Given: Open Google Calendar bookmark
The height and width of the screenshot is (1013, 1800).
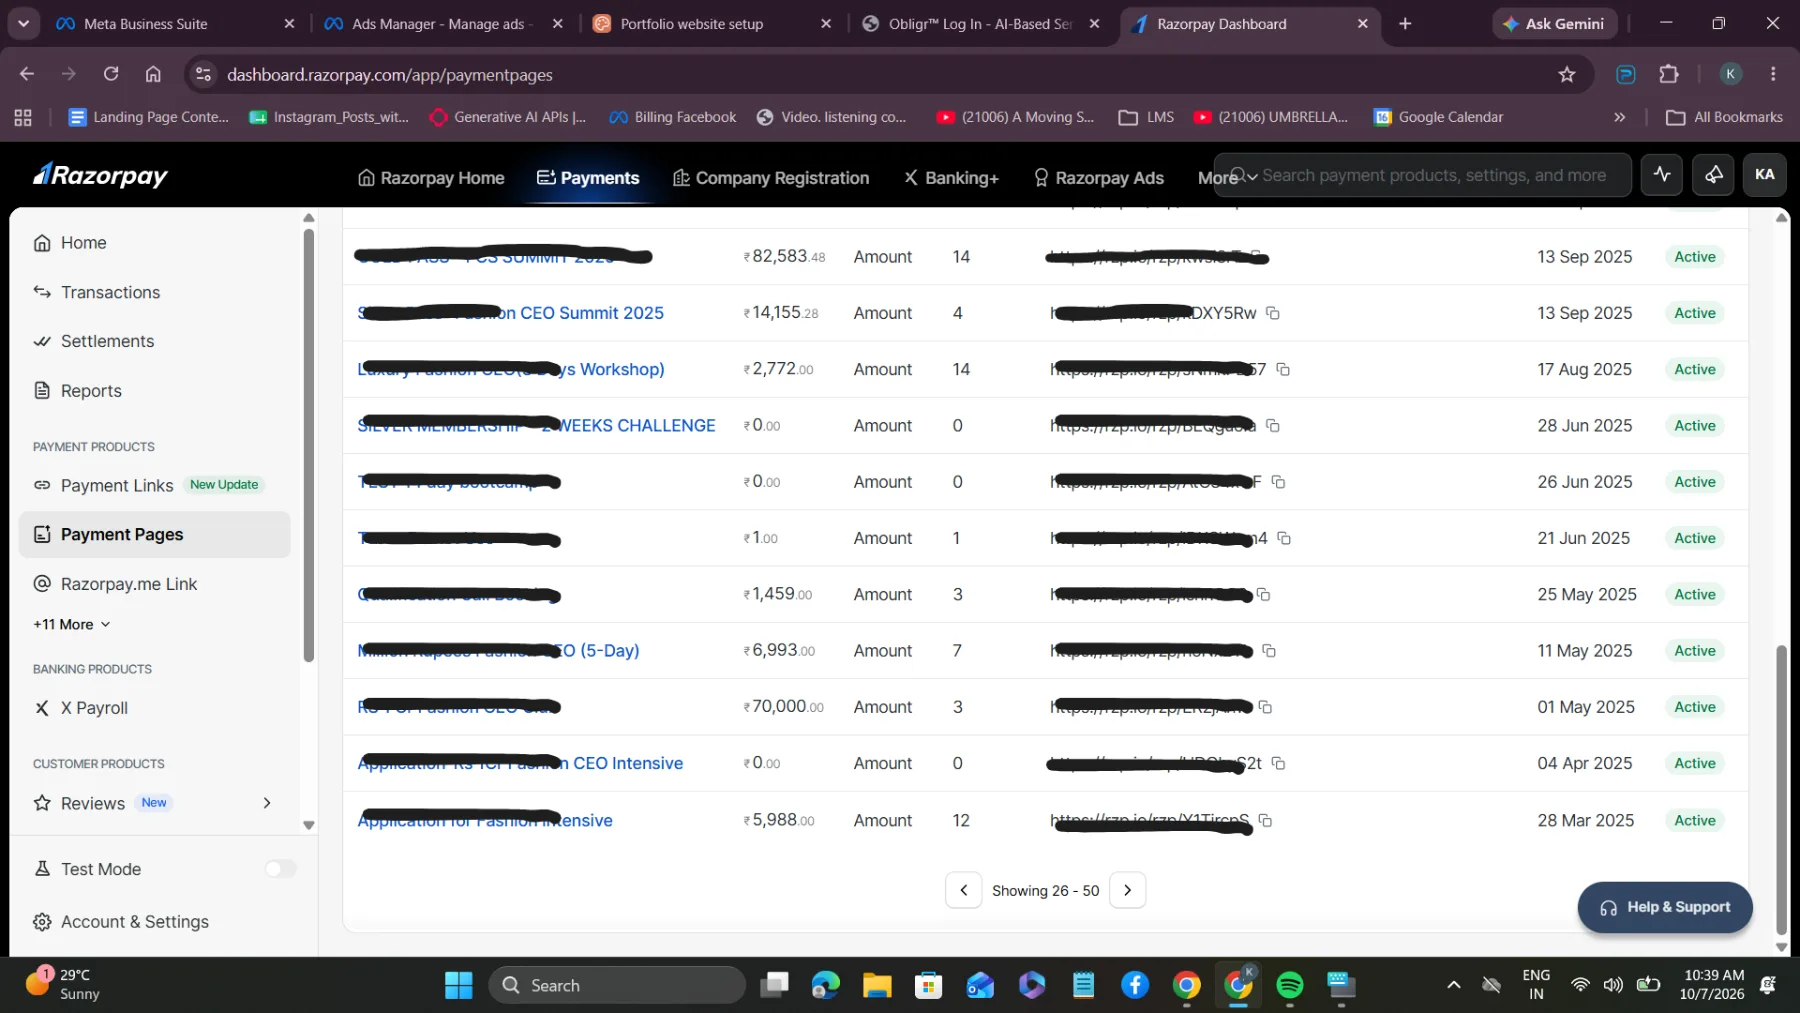Looking at the screenshot, I should [1438, 117].
